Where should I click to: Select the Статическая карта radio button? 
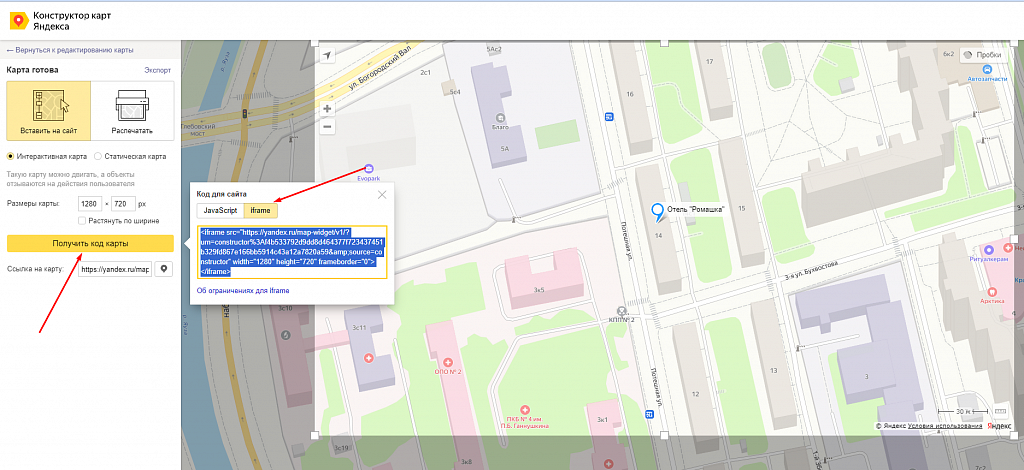98,157
